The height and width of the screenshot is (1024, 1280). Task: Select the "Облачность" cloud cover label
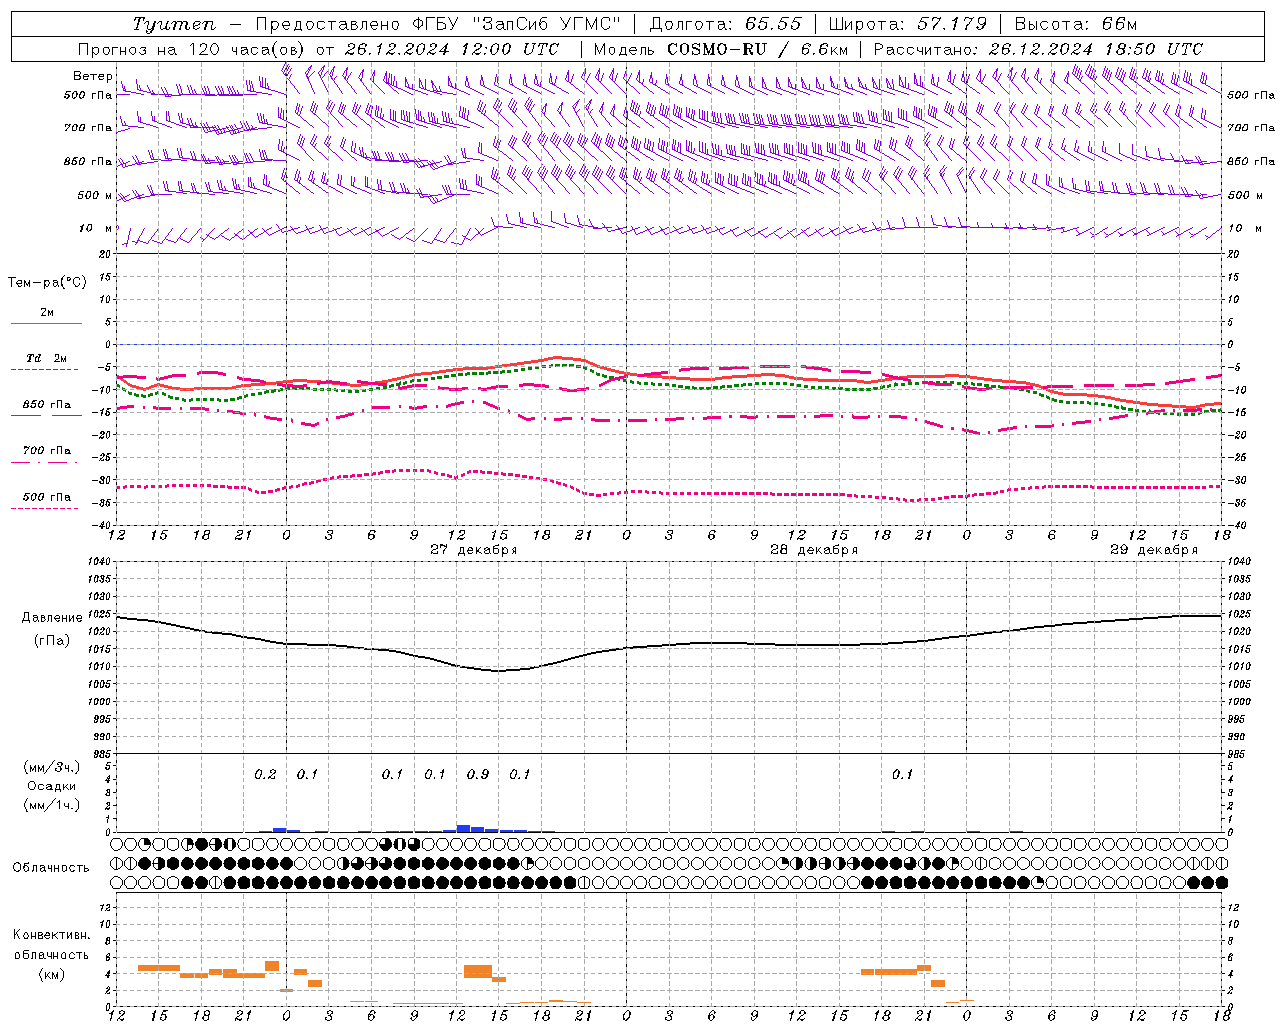pyautogui.click(x=51, y=867)
